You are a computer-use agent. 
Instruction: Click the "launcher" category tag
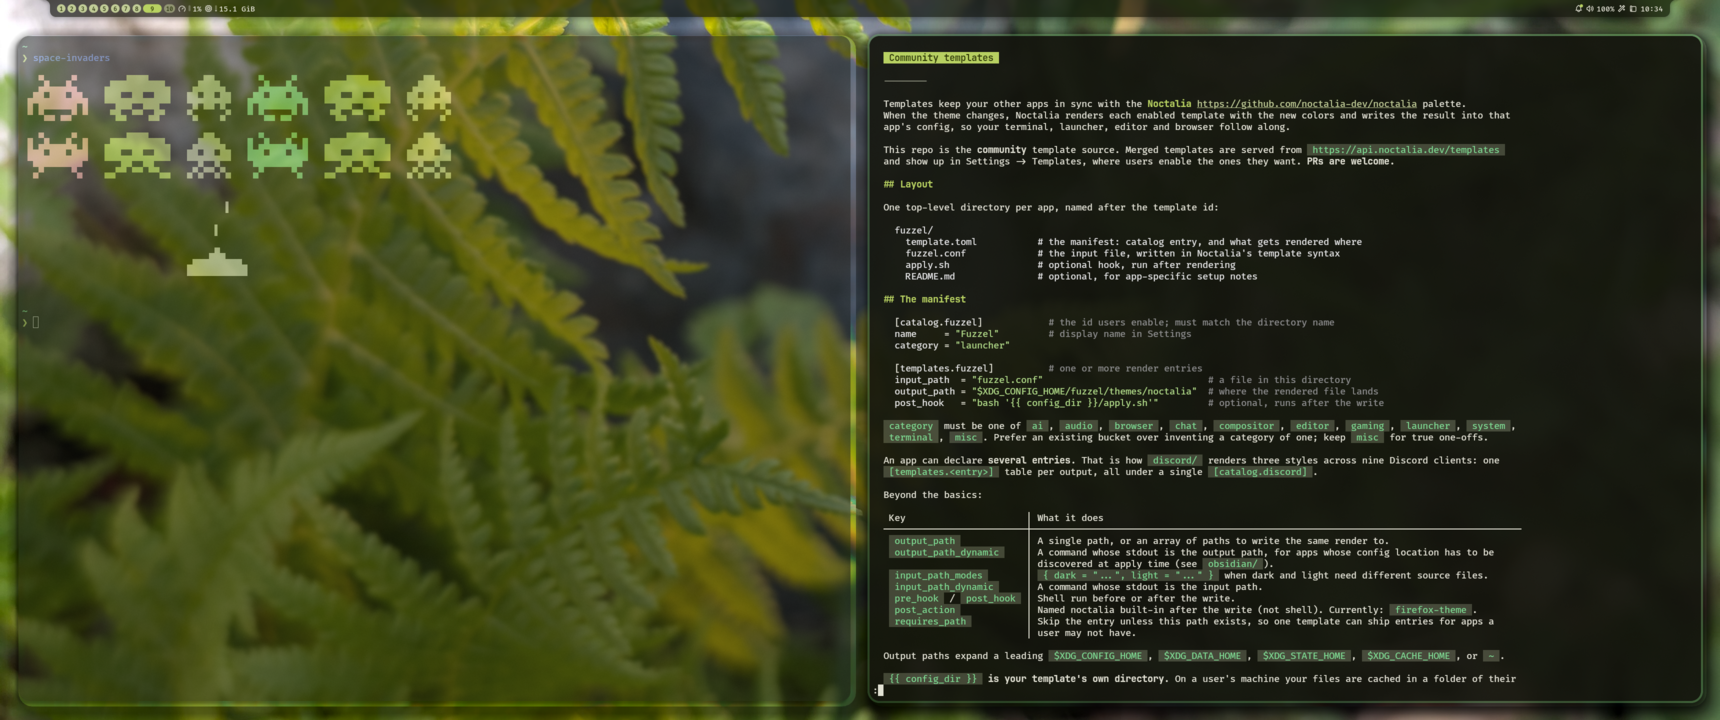tap(1427, 426)
